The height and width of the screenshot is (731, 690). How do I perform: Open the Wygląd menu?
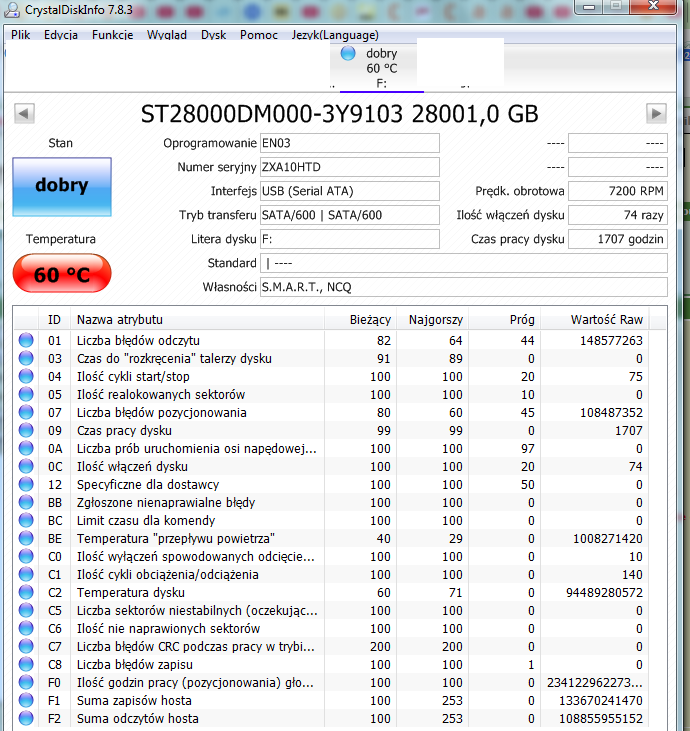click(166, 35)
